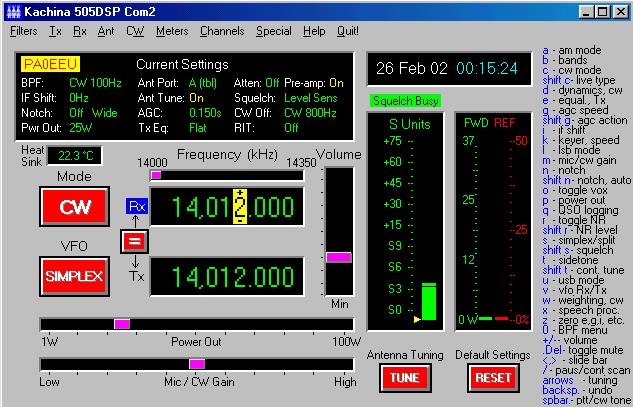Click the Mic / CW Gain slider handle

coord(197,364)
